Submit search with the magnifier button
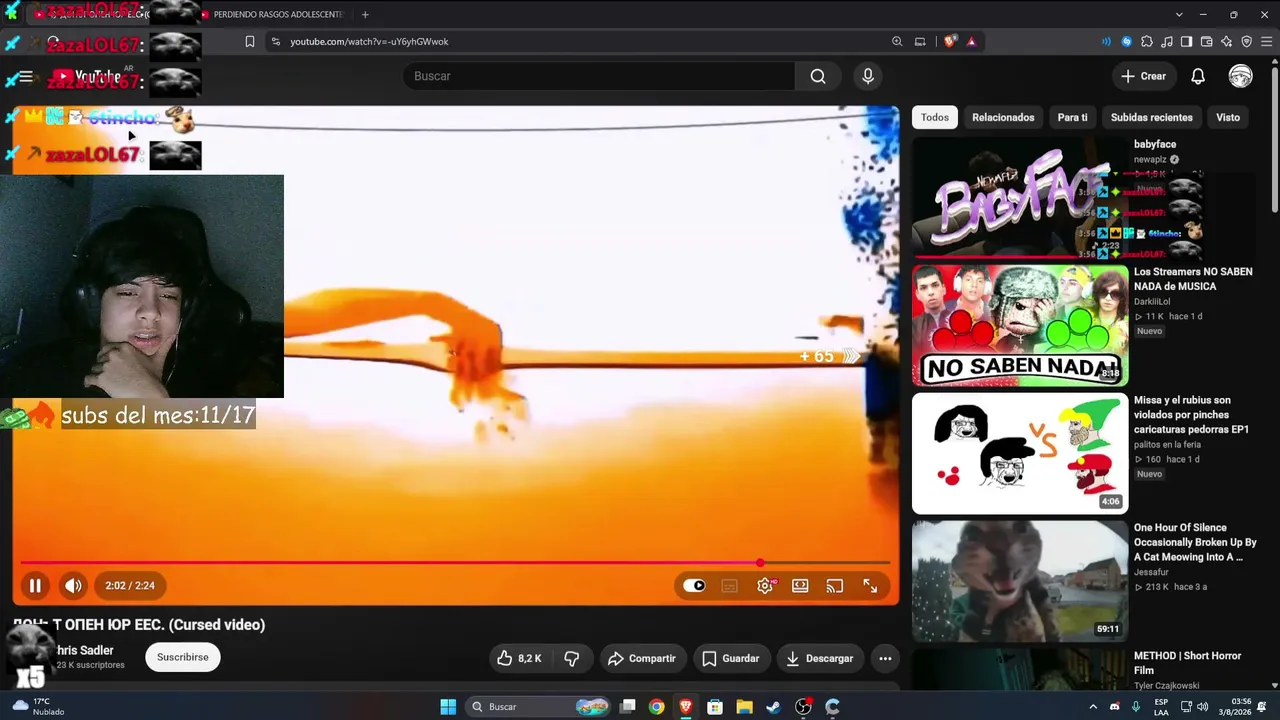 pos(818,76)
